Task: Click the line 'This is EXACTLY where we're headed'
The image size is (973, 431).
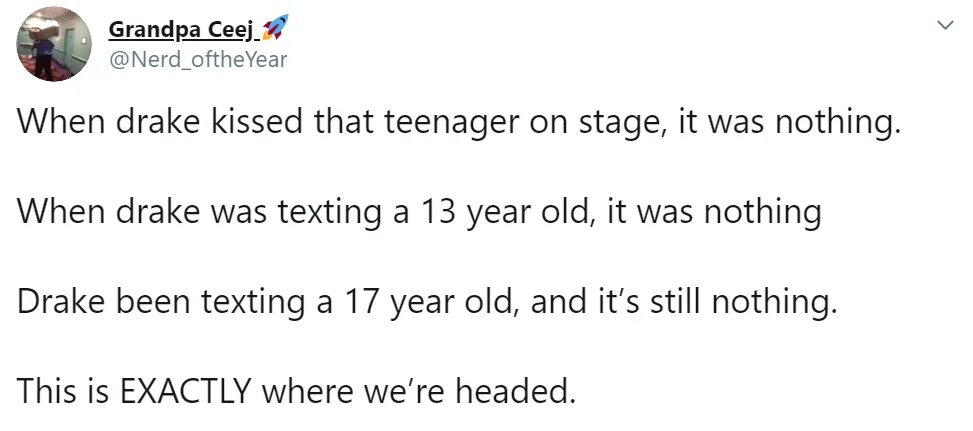Action: 296,391
